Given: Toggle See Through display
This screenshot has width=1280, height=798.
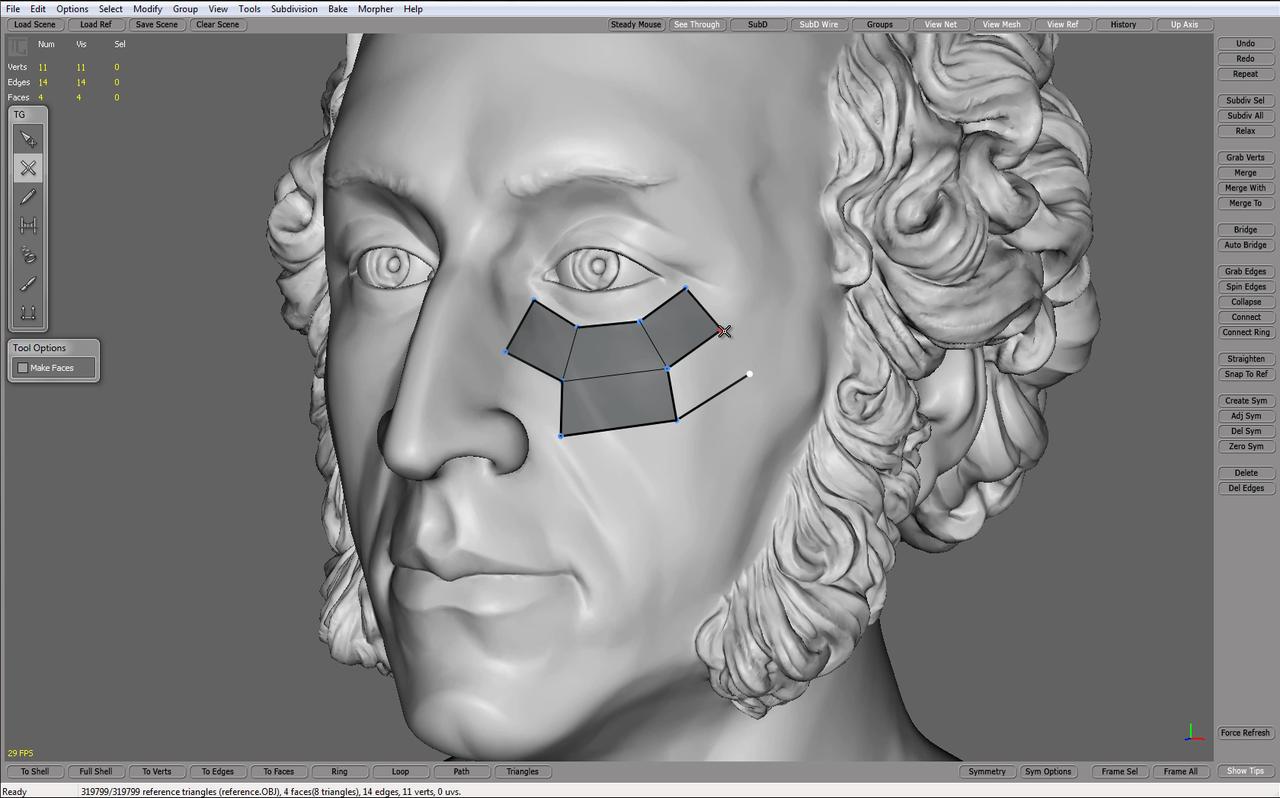Looking at the screenshot, I should pos(697,24).
